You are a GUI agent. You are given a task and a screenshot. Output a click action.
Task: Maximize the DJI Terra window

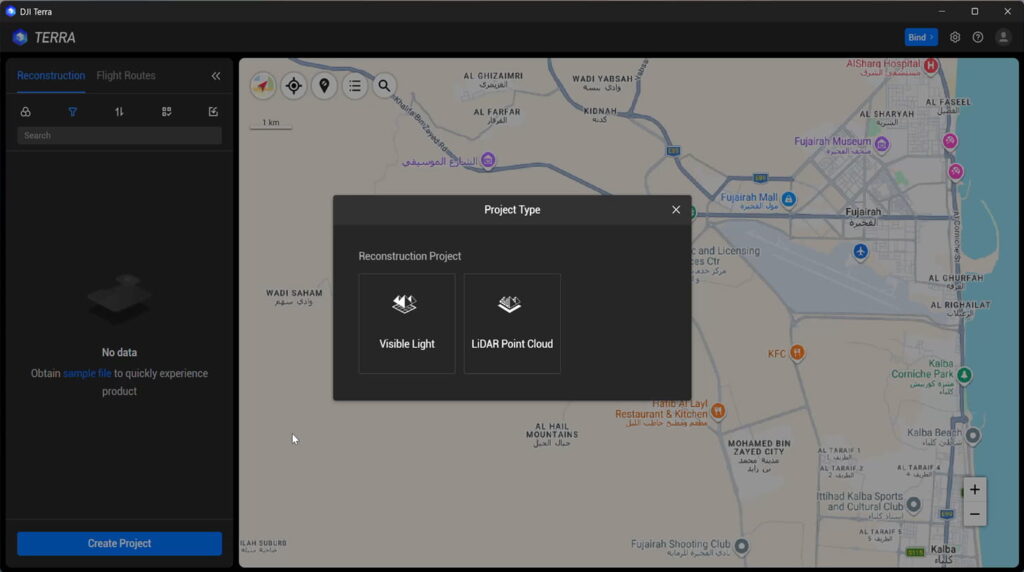[974, 11]
